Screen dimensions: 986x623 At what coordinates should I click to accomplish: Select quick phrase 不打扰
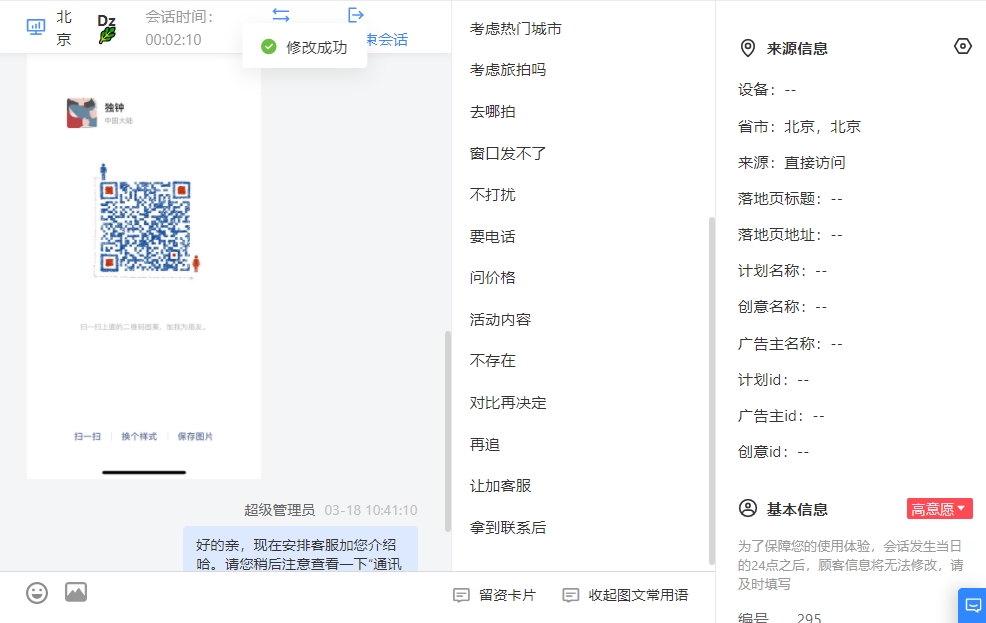point(492,195)
